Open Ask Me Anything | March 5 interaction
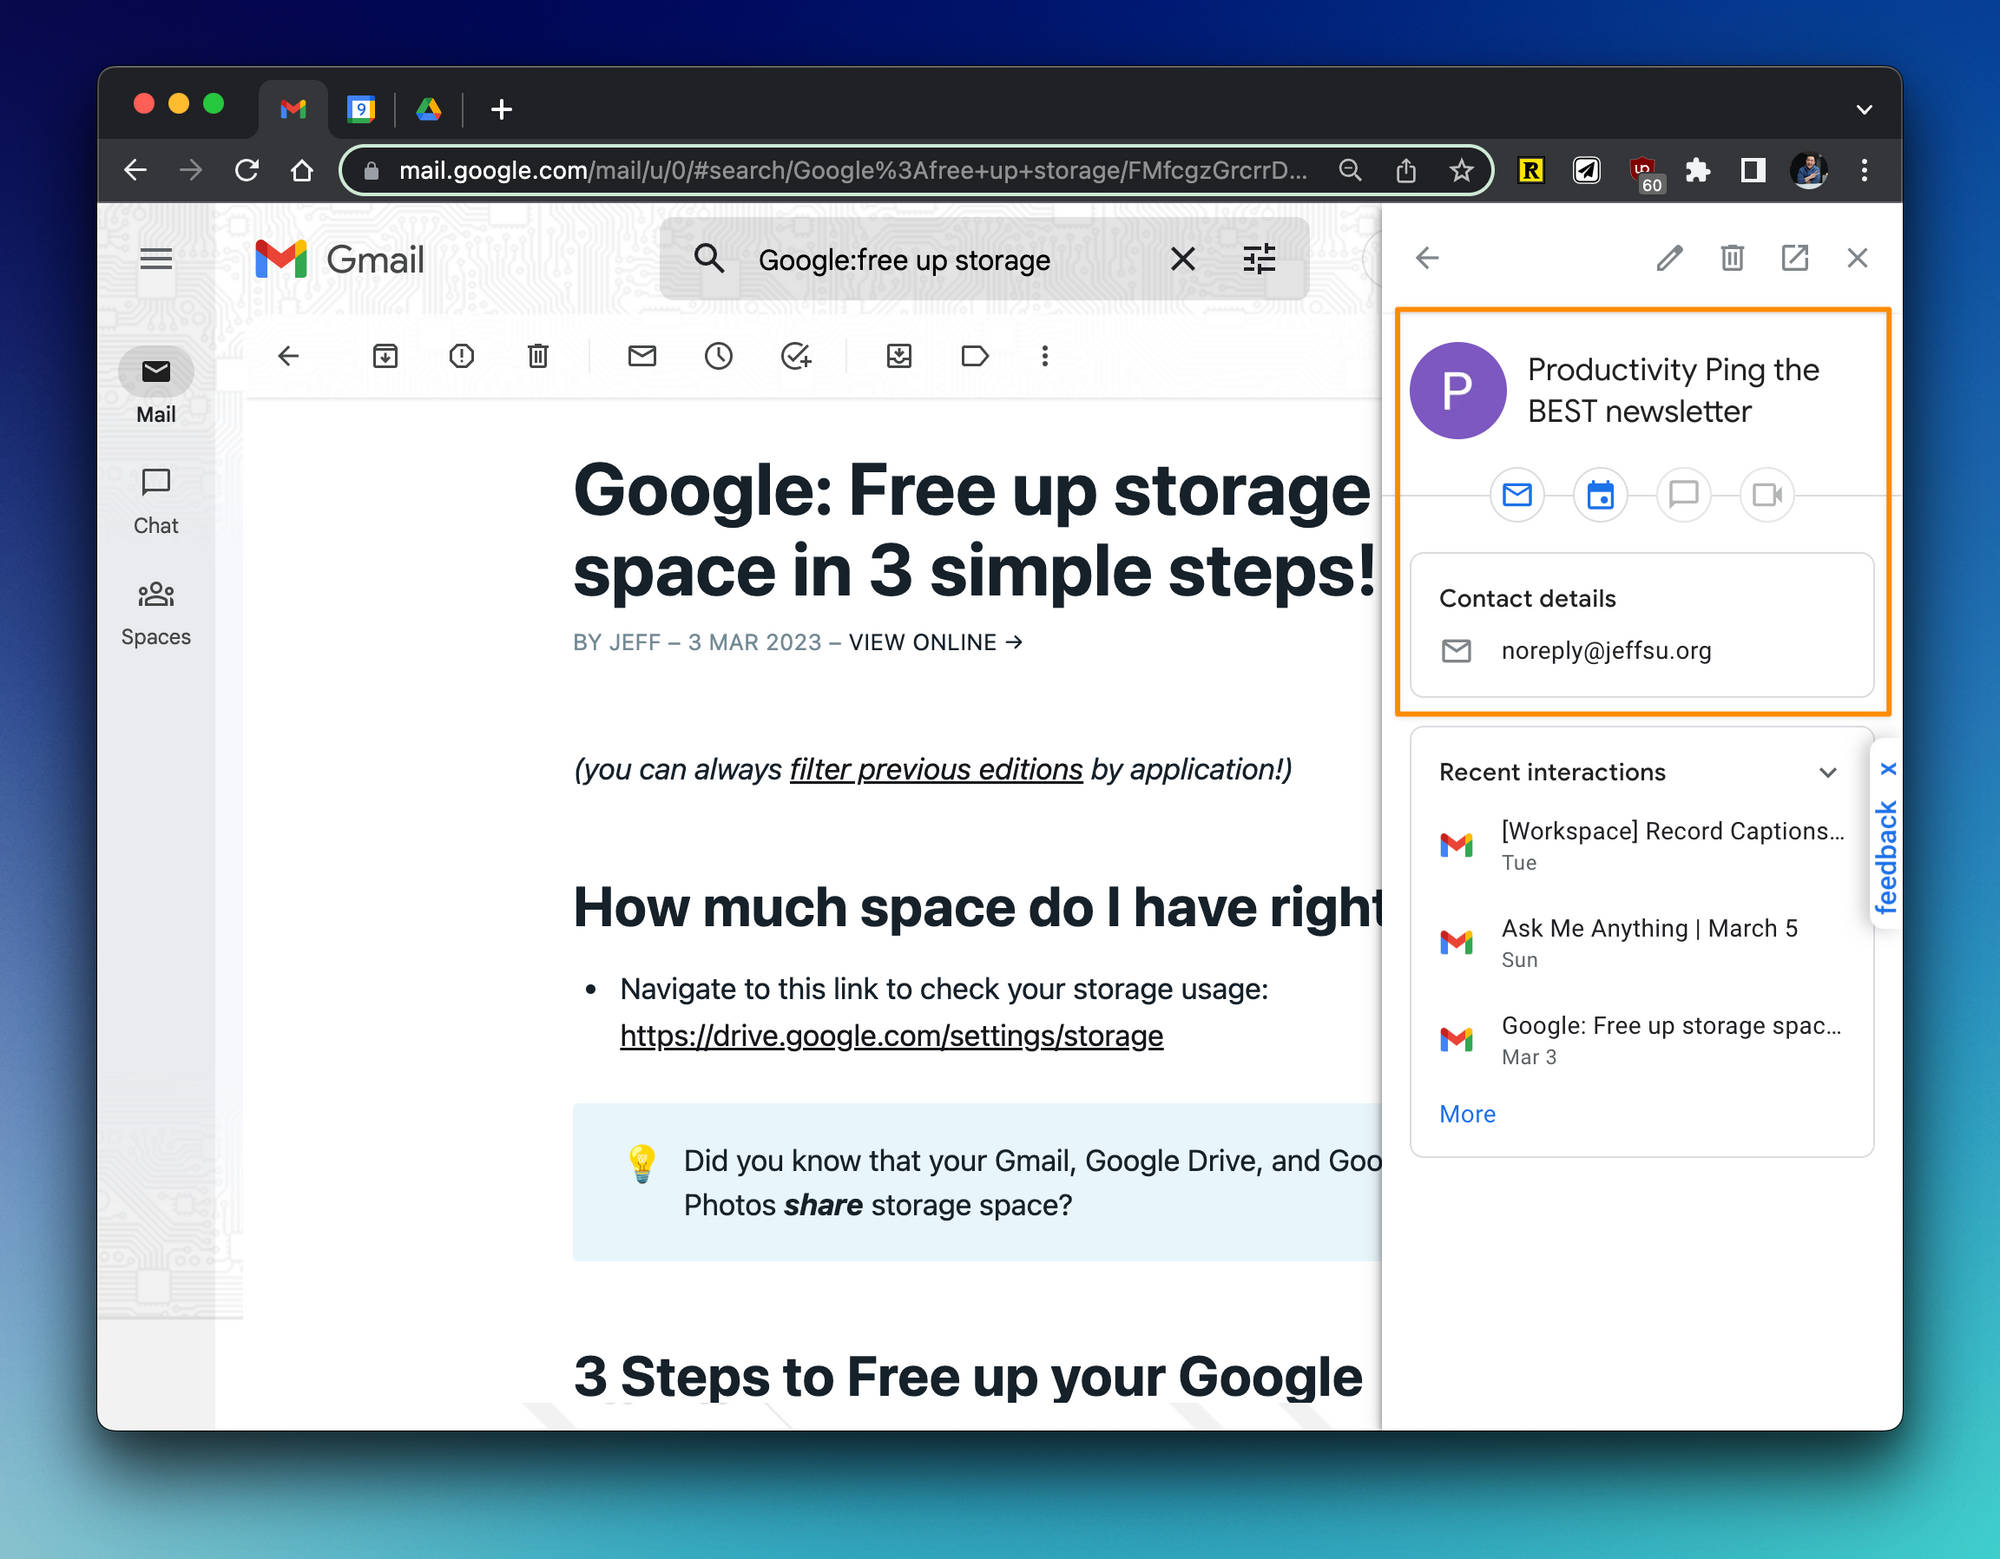This screenshot has width=2000, height=1559. (x=1641, y=942)
